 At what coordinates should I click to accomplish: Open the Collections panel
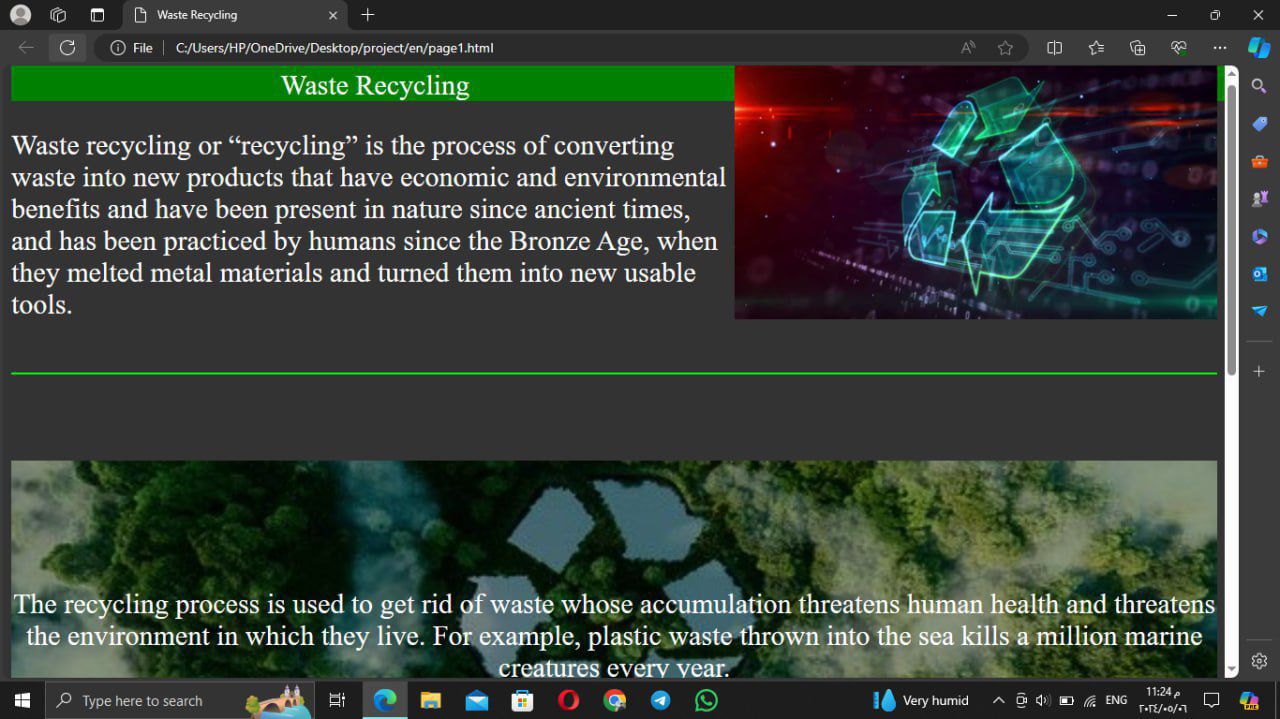1137,48
